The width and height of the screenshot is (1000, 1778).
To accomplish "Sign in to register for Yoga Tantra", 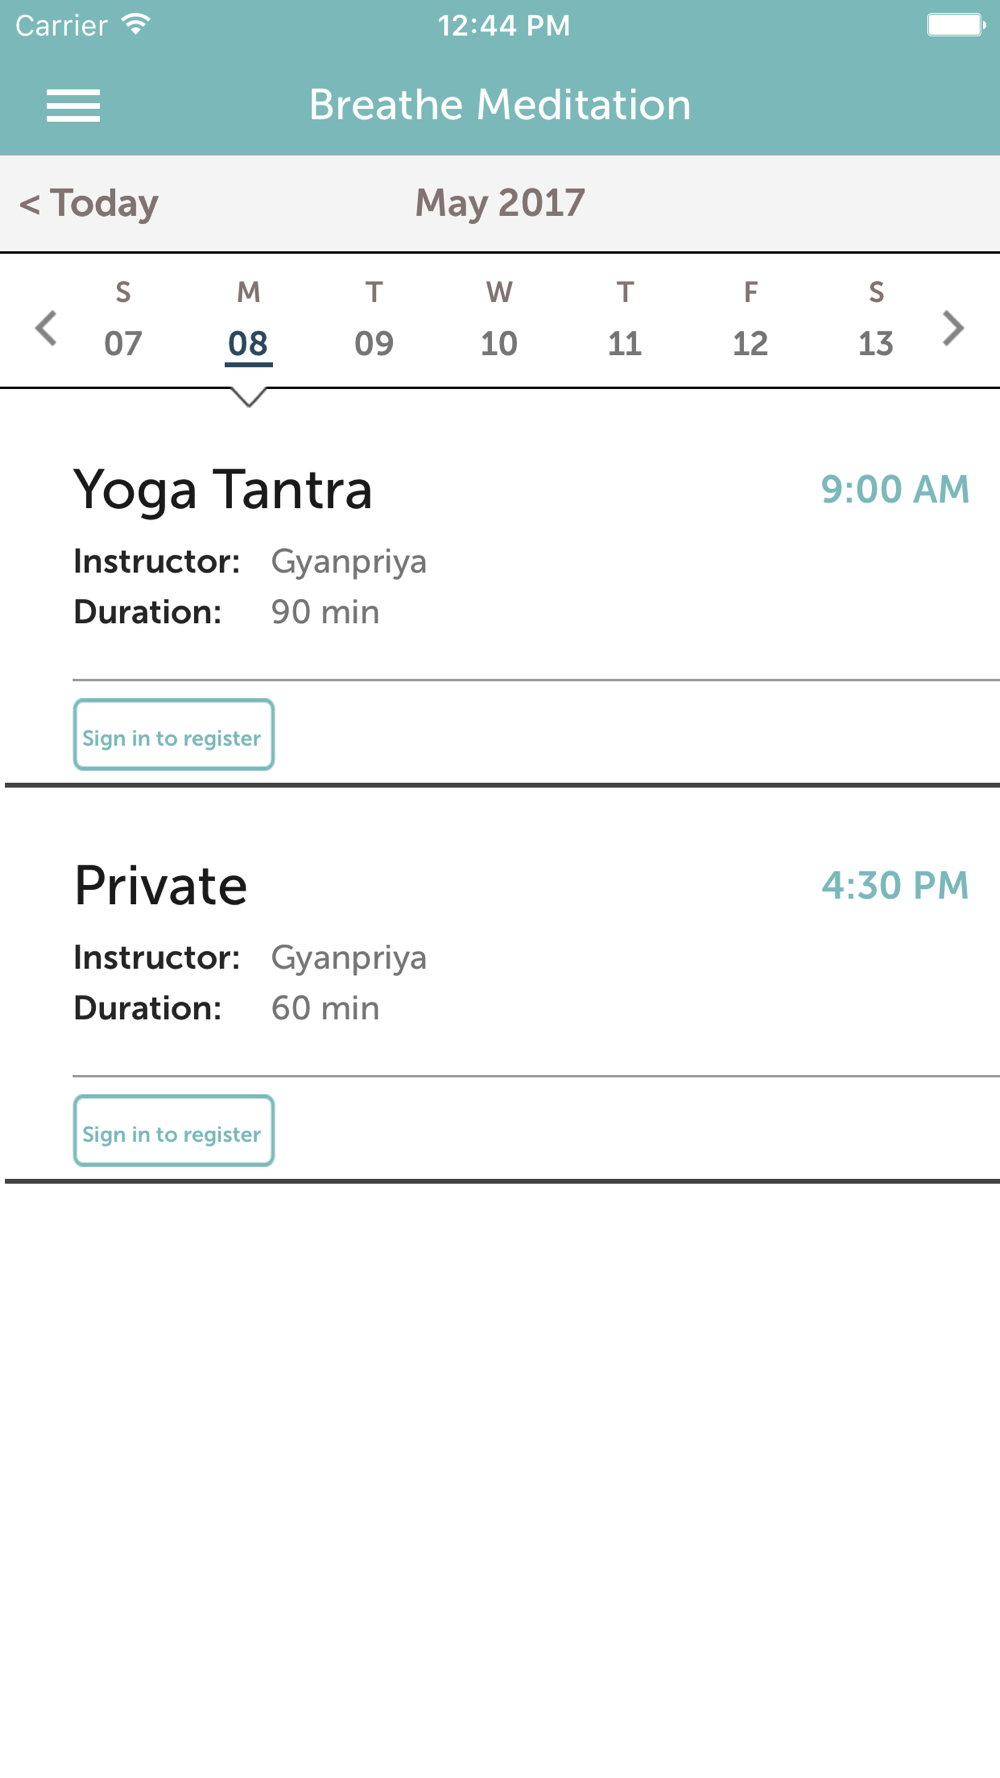I will point(173,735).
